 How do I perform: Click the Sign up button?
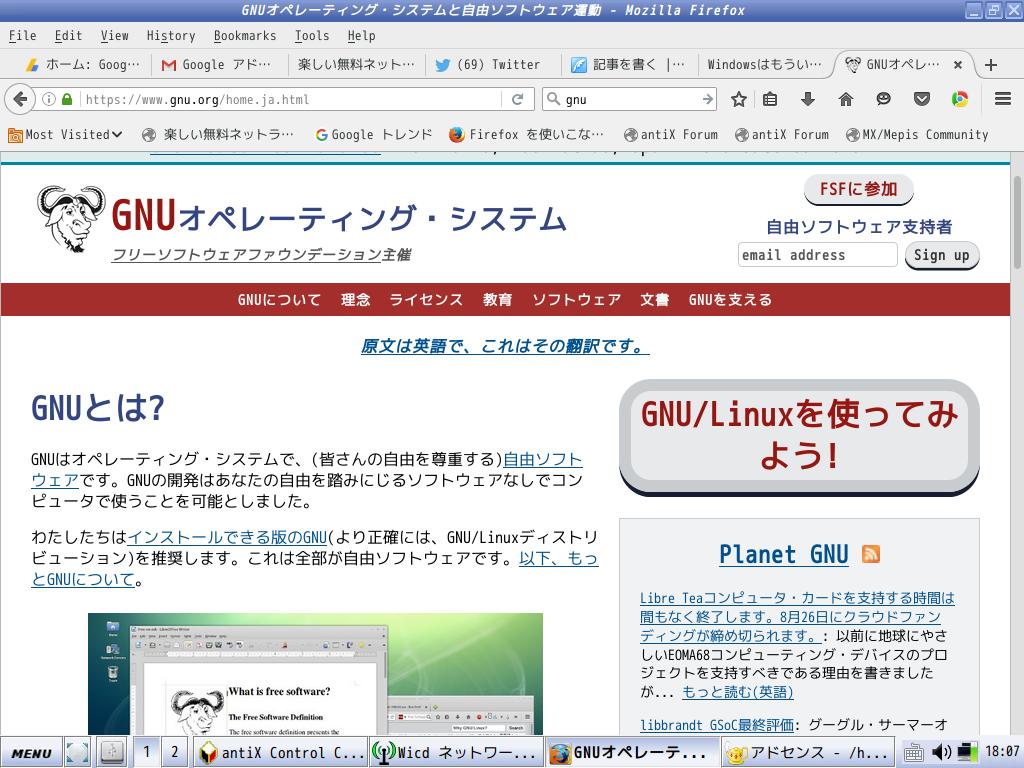[941, 255]
